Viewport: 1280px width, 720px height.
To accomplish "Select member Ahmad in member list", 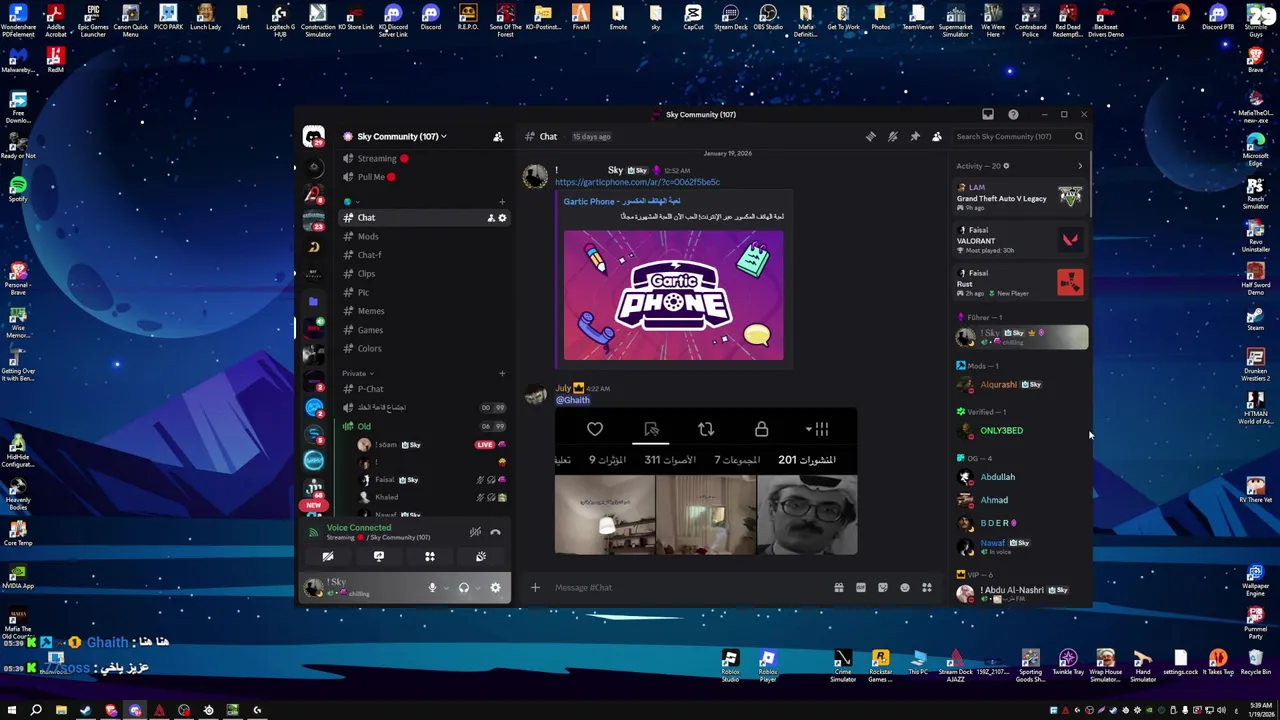I will pos(1020,500).
